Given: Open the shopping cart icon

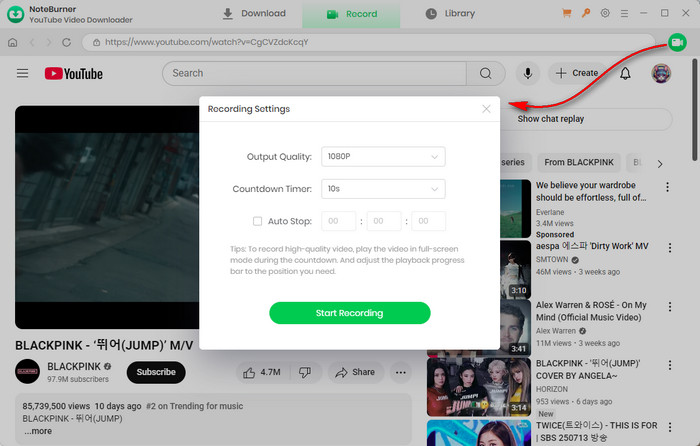Looking at the screenshot, I should tap(568, 13).
